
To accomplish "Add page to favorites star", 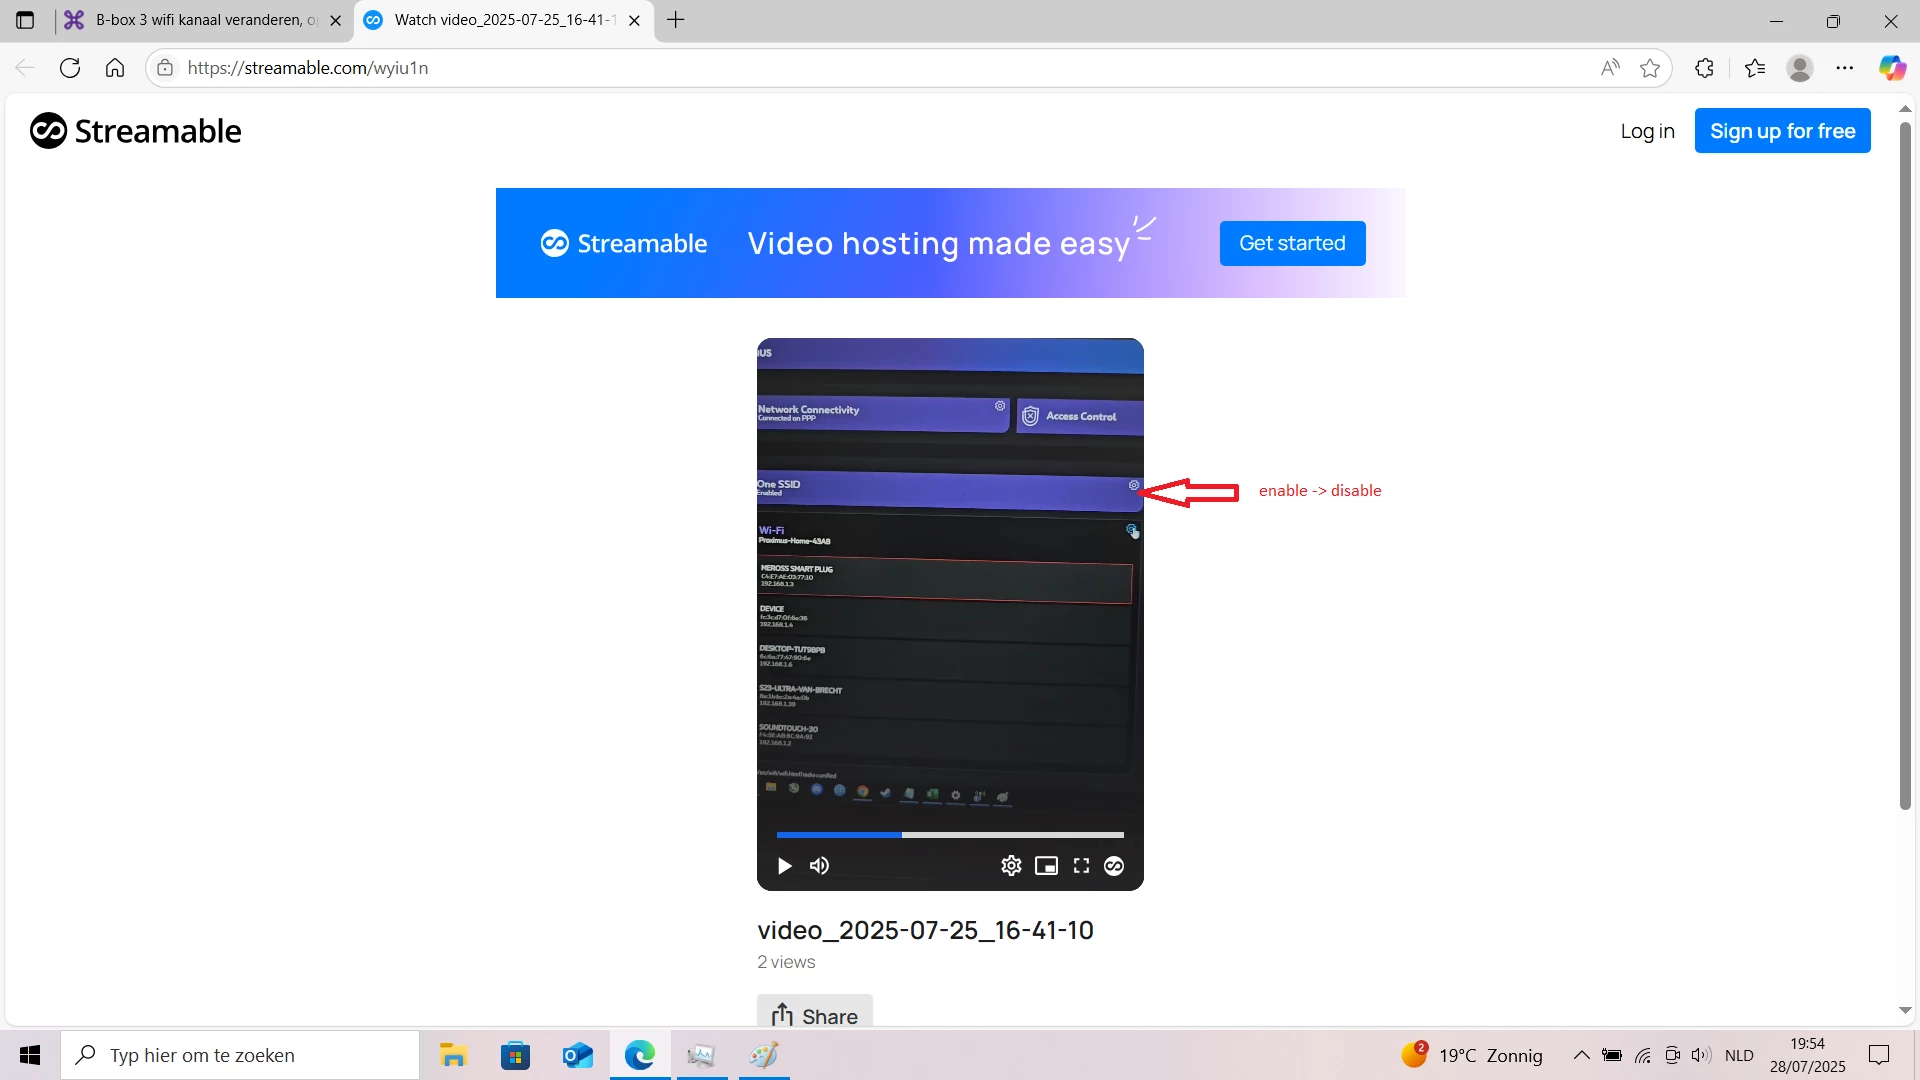I will coord(1650,68).
